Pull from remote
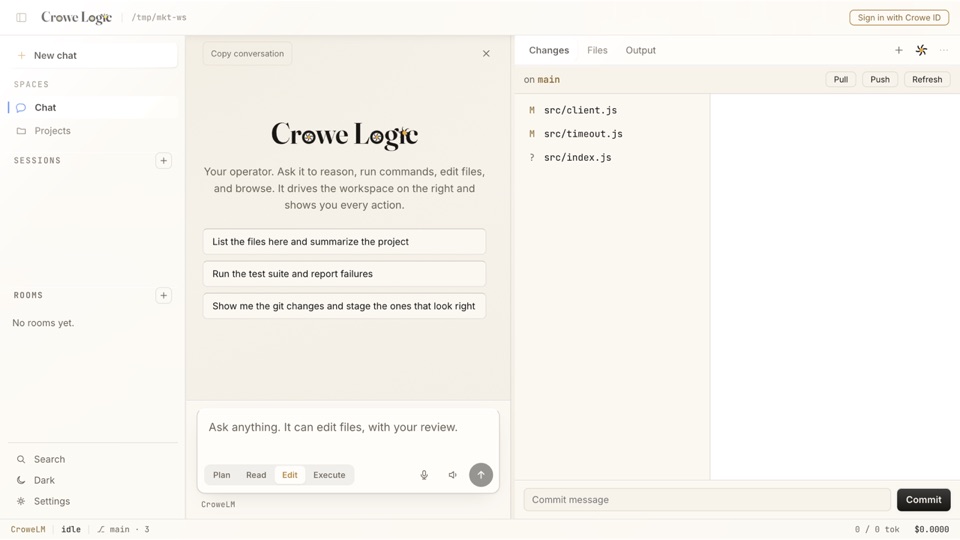This screenshot has height=540, width=960. 841,80
